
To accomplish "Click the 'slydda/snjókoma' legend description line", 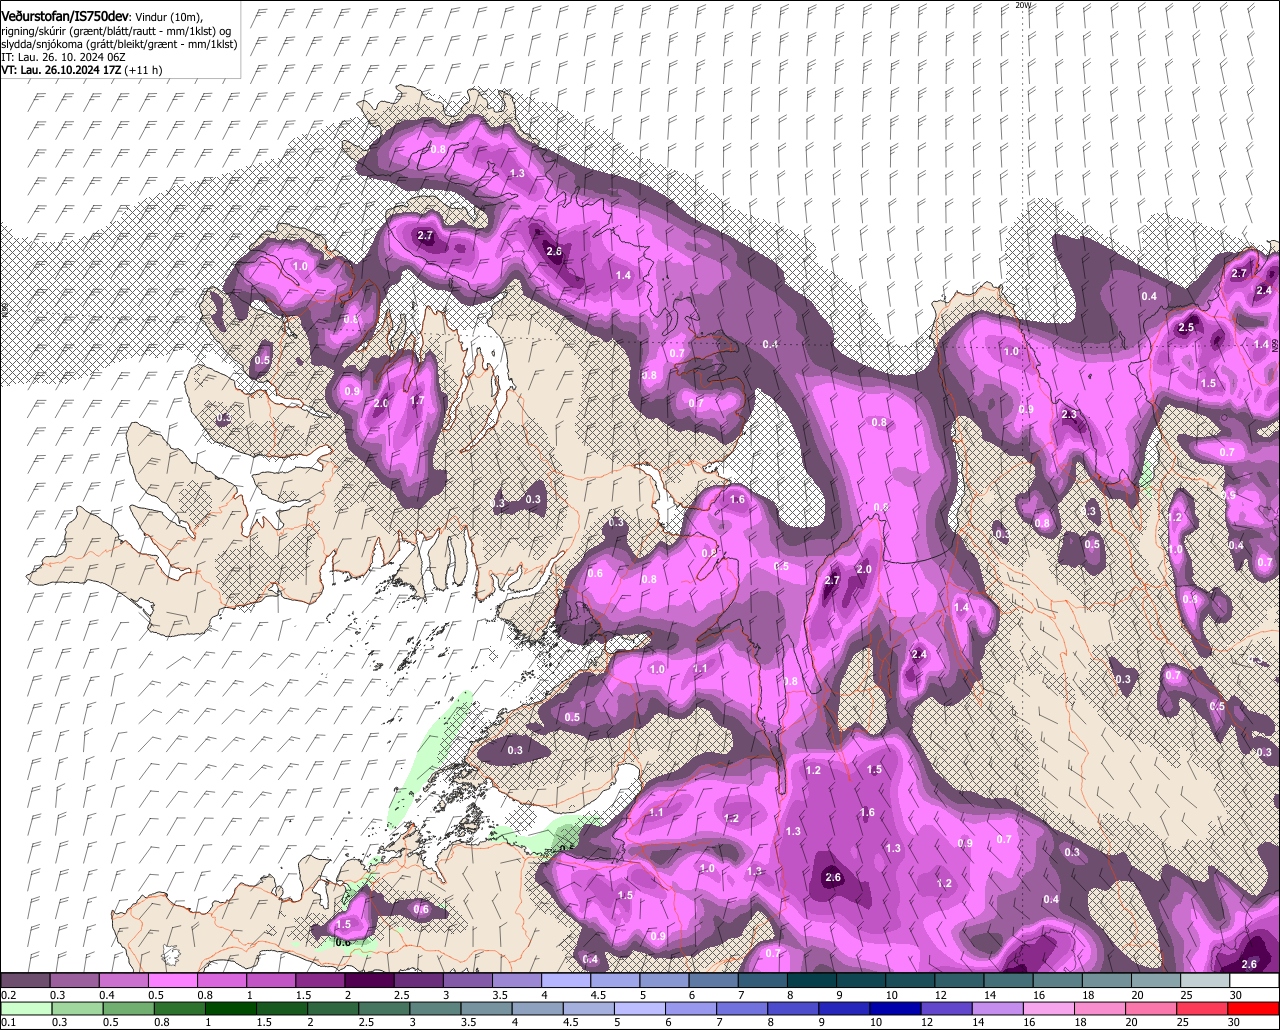I will click(x=119, y=44).
